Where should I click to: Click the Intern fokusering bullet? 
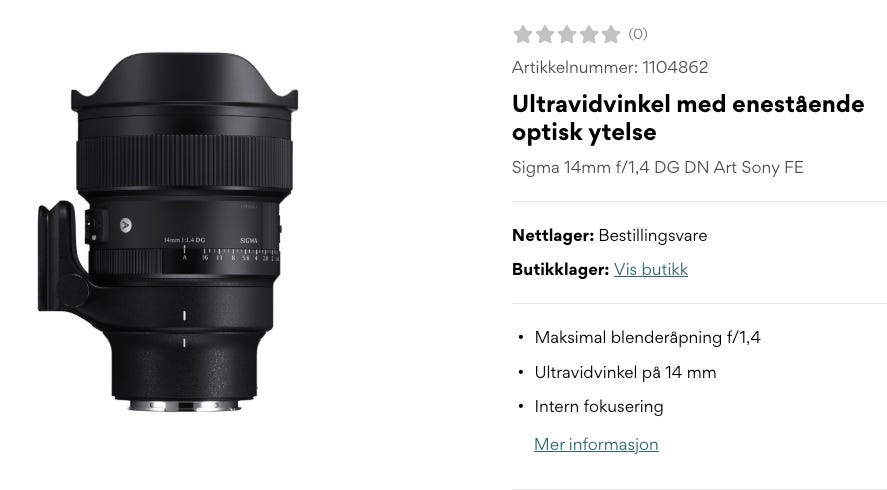pyautogui.click(x=598, y=406)
